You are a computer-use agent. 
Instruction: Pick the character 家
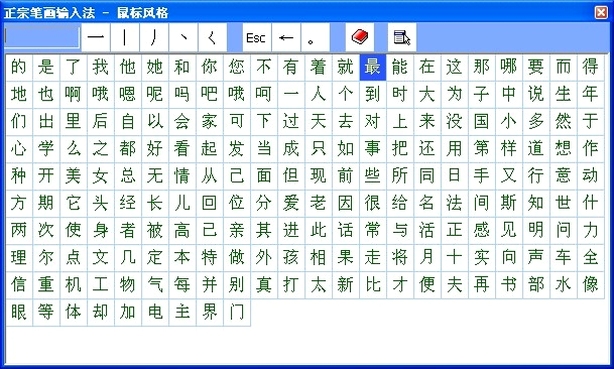209,121
